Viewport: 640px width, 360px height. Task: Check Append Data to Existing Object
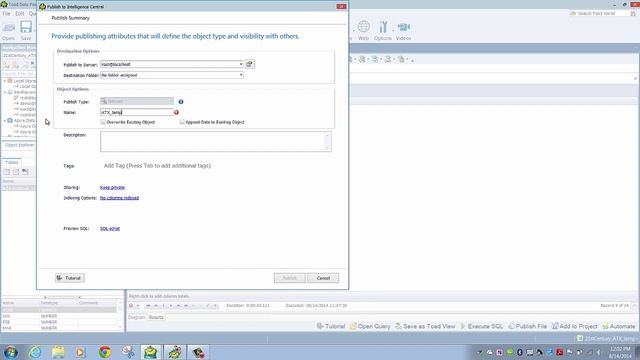pos(182,122)
